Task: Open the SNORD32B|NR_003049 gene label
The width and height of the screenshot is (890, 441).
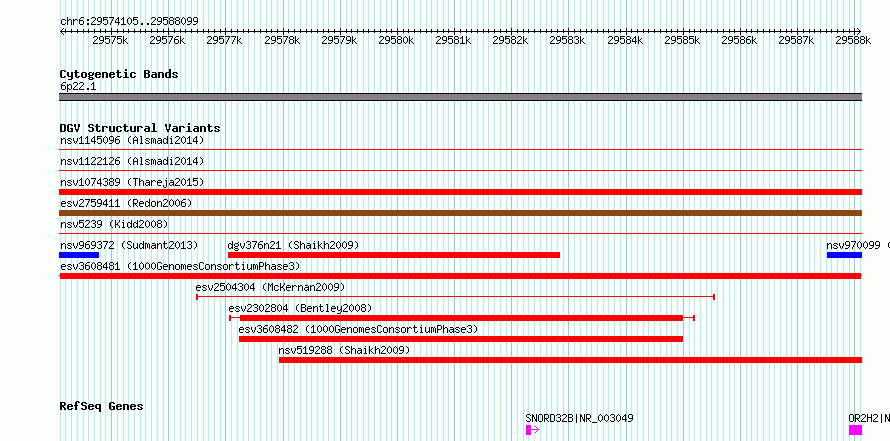Action: pos(580,418)
